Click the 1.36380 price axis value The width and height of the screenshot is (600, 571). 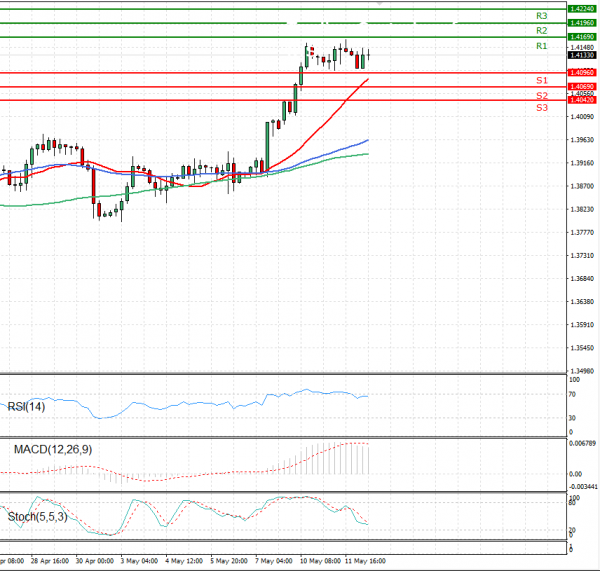[x=582, y=302]
